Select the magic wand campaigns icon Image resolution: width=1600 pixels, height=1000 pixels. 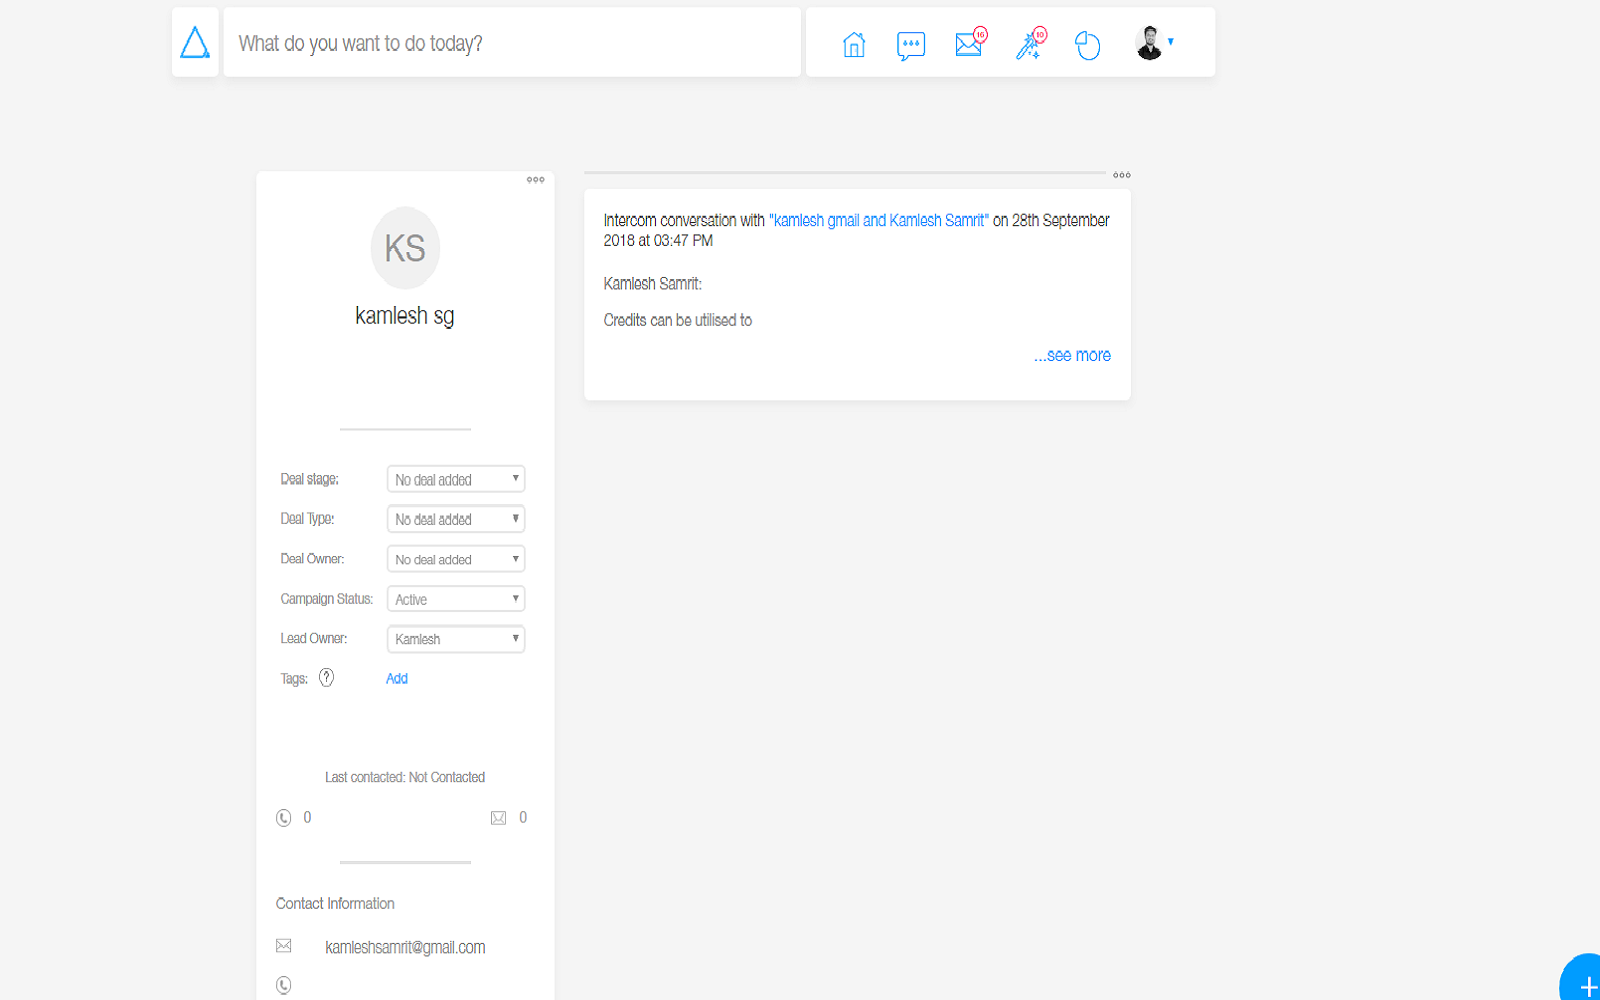(x=1028, y=44)
